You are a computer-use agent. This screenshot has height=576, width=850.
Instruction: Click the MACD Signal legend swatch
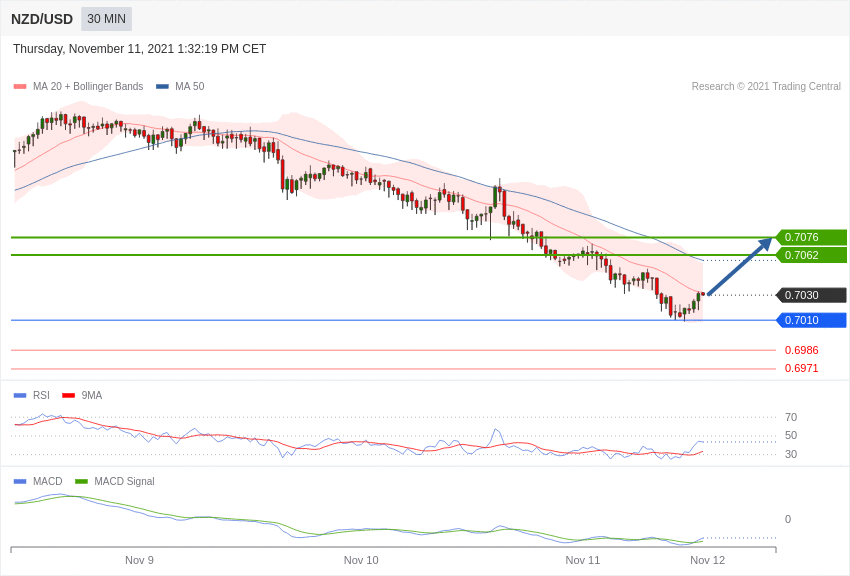[81, 482]
